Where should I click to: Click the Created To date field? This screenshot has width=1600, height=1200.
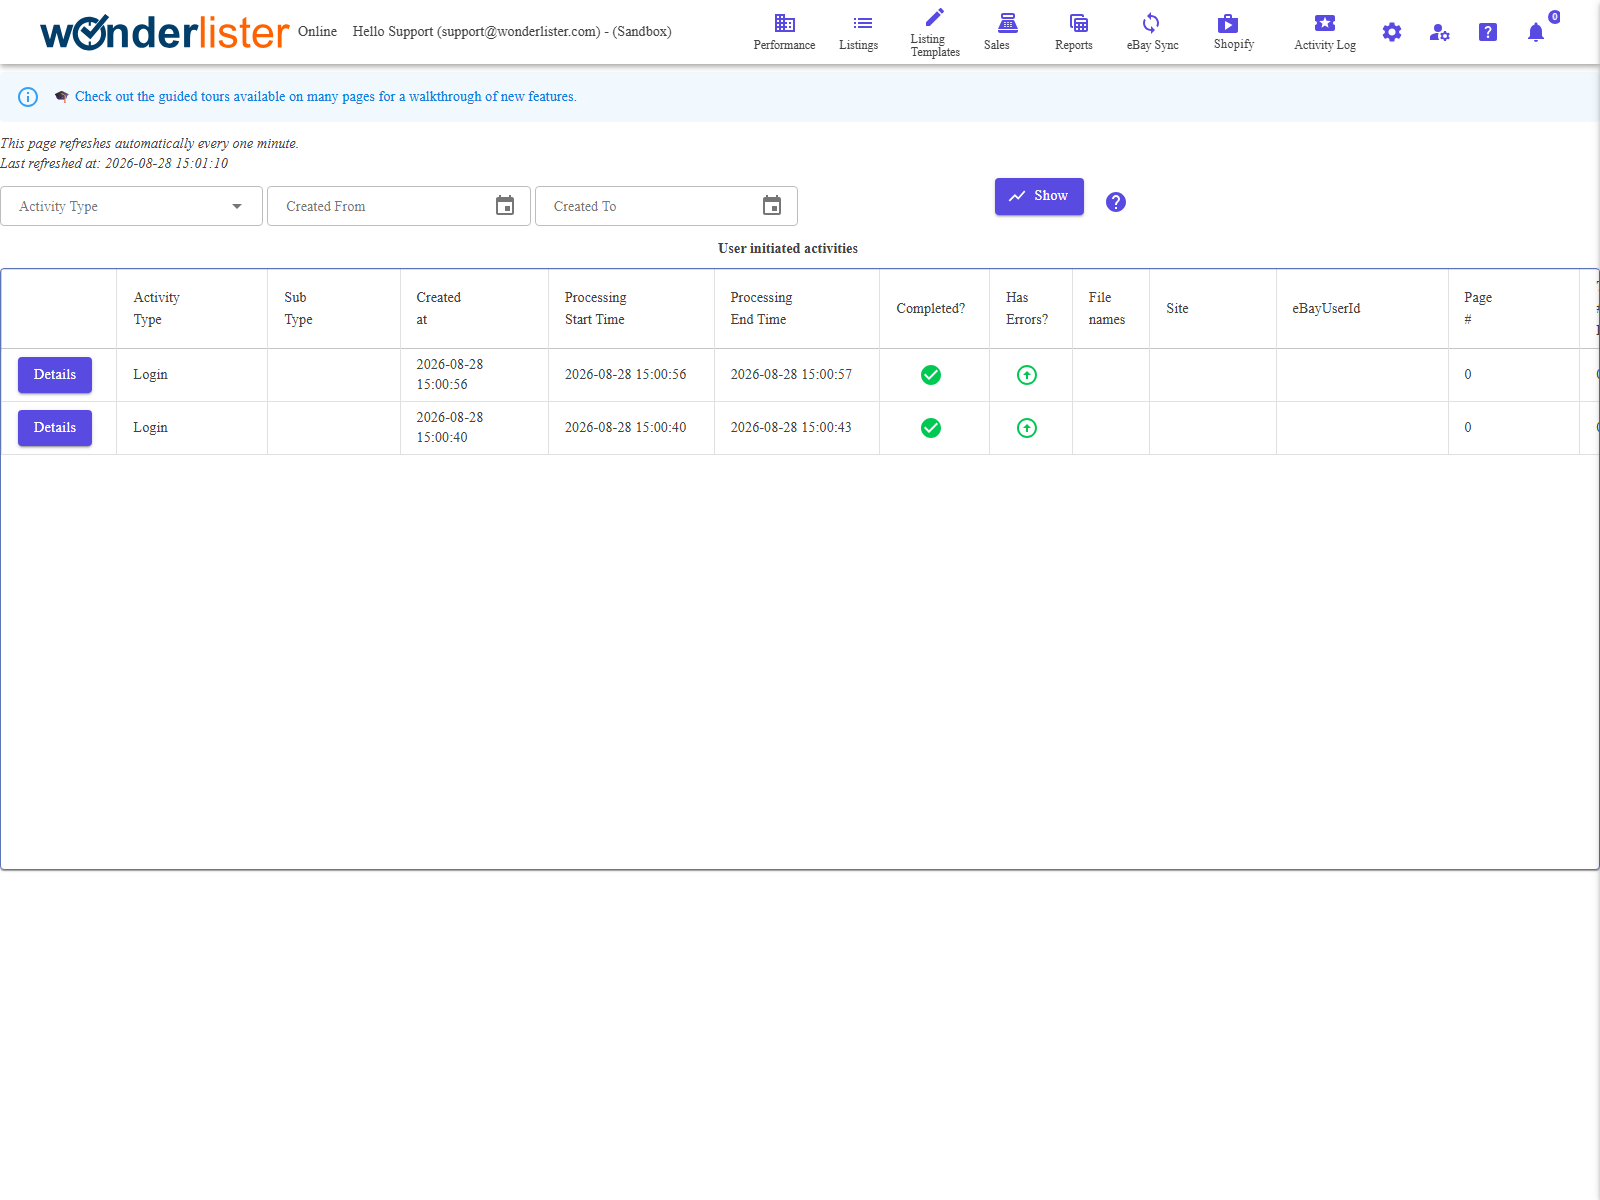(666, 206)
